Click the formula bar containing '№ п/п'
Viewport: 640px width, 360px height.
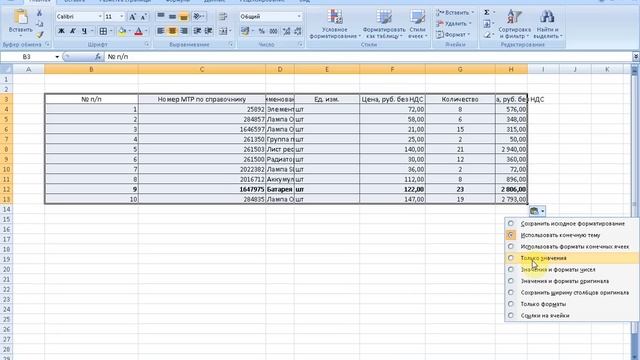point(367,57)
